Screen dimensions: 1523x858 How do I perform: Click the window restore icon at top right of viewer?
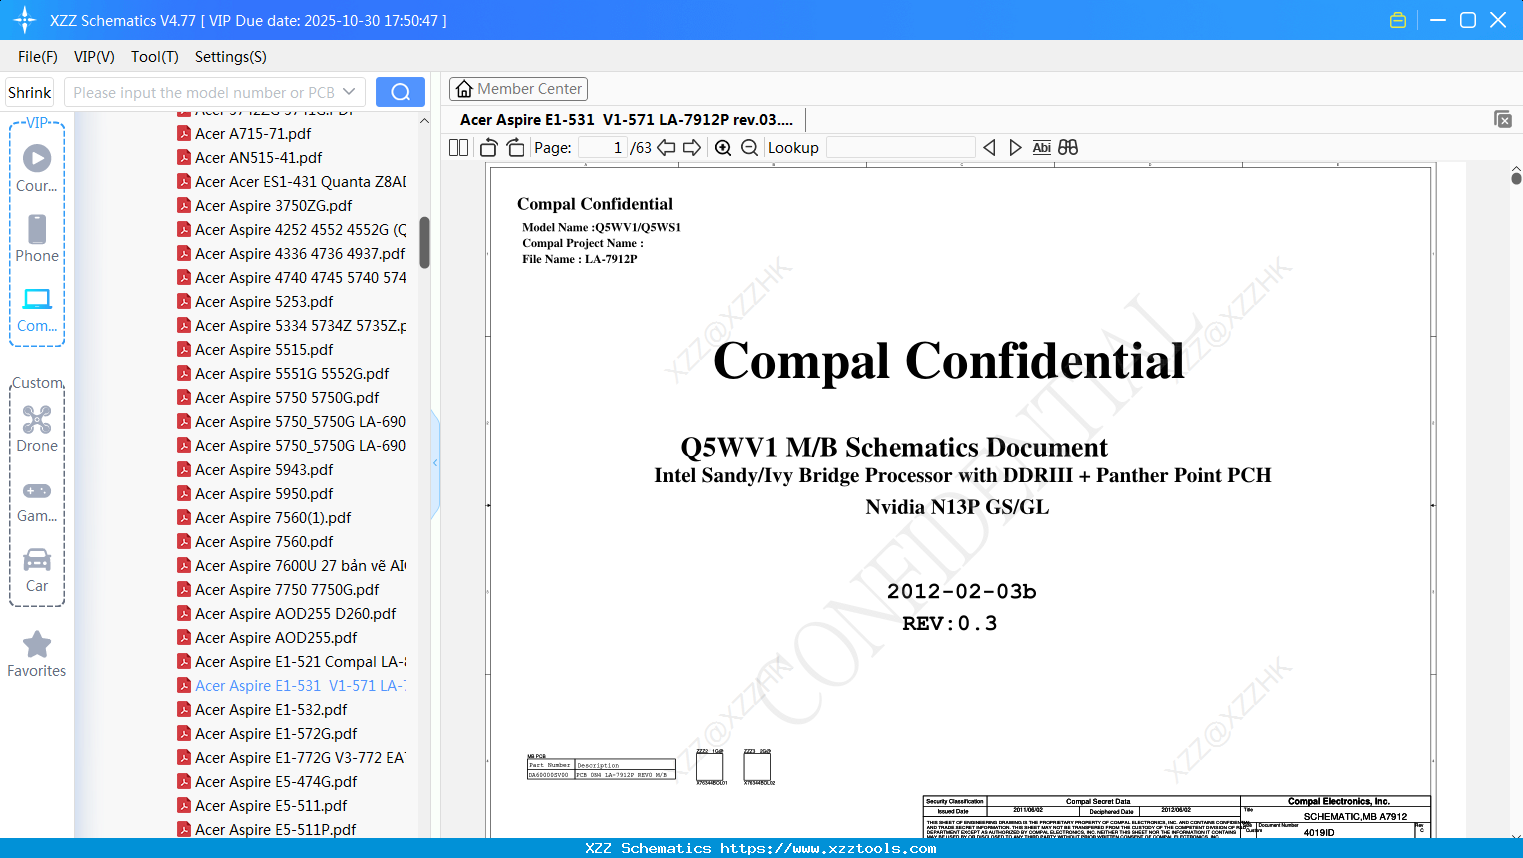tap(1502, 119)
